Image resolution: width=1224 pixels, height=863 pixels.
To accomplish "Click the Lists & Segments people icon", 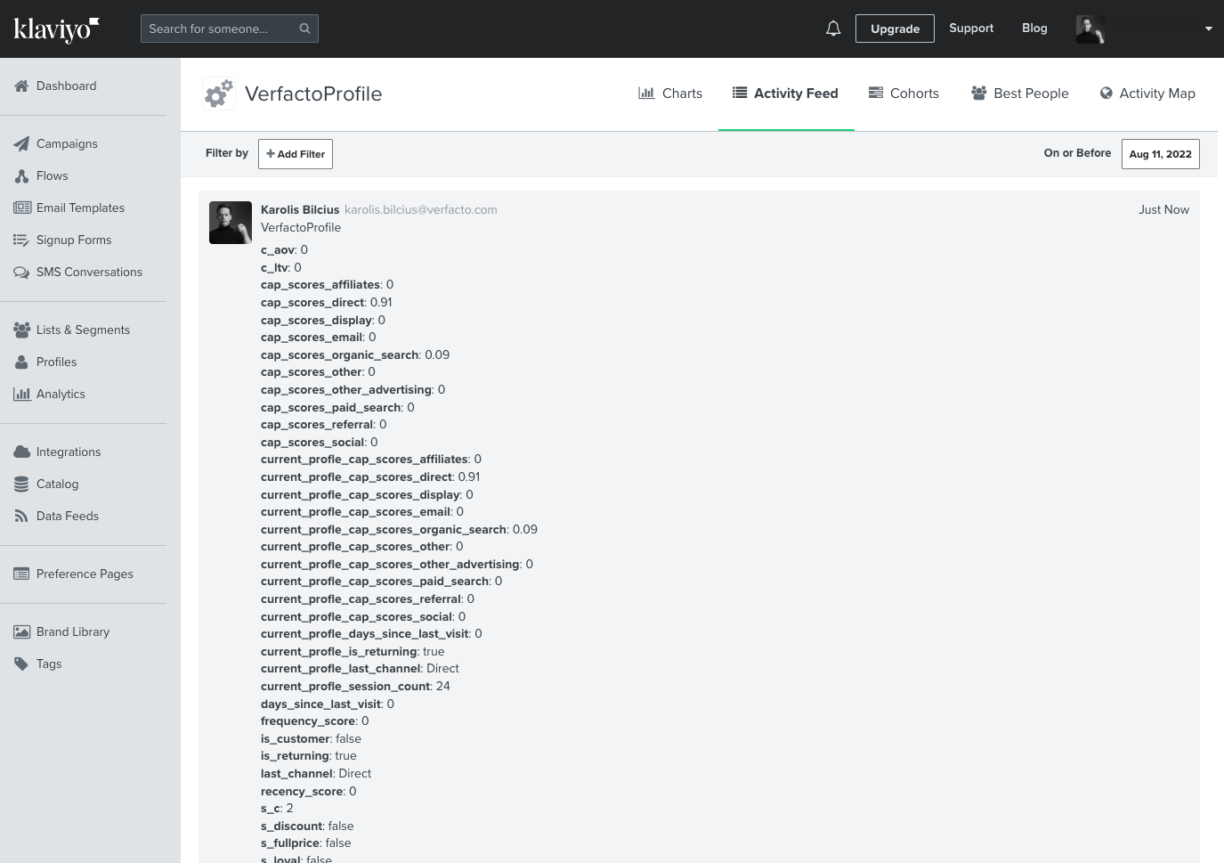I will [x=21, y=330].
